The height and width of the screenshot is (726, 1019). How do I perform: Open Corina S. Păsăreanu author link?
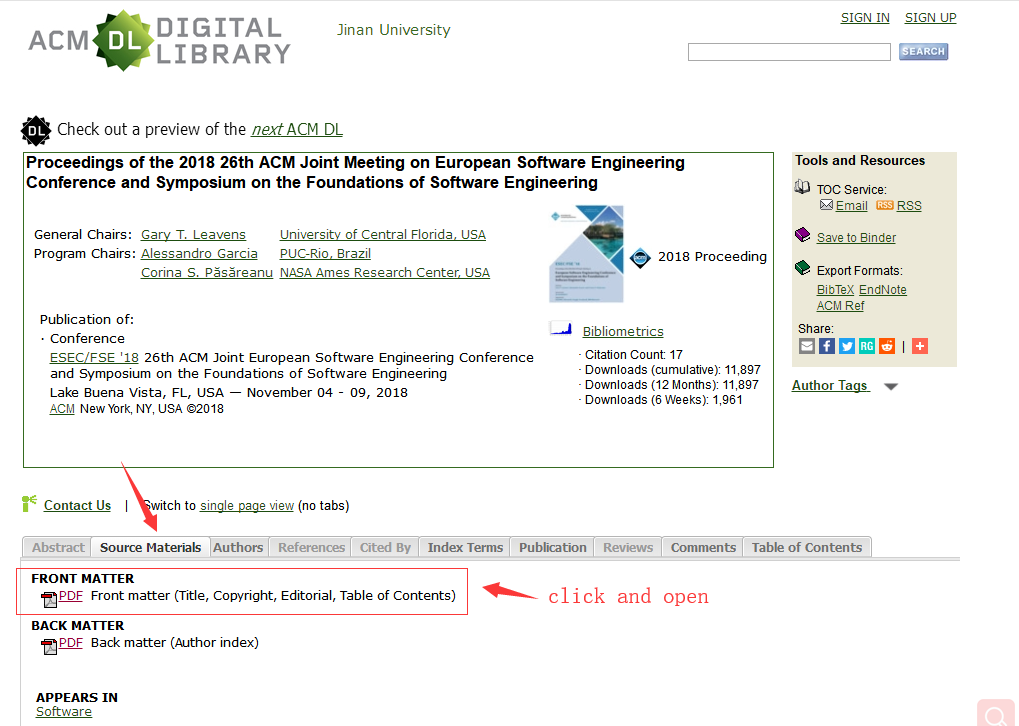click(x=207, y=272)
